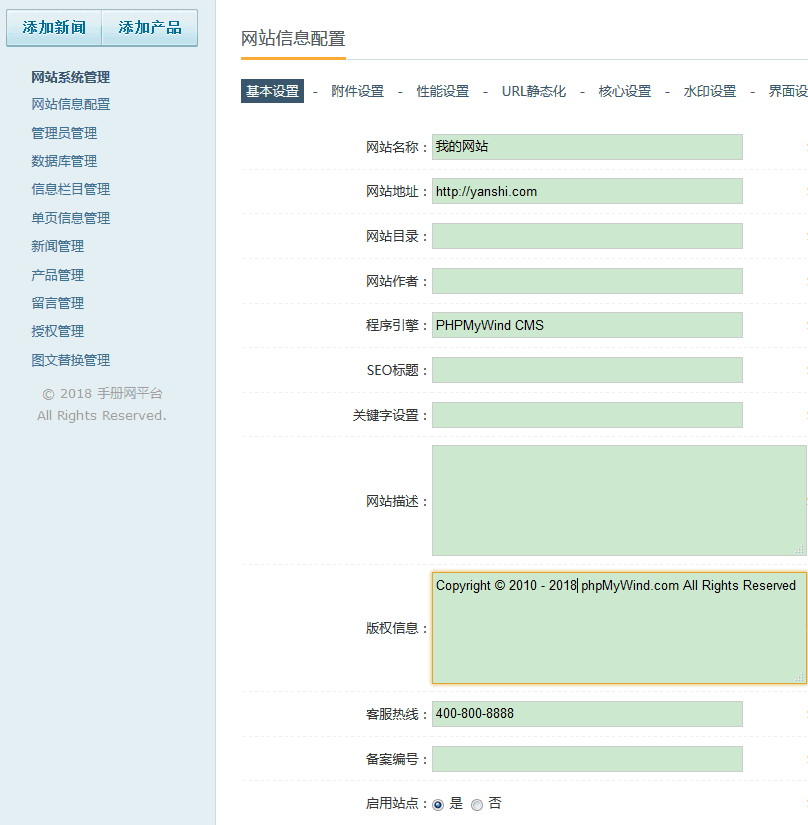Open 信息栏目管理 in sidebar
The width and height of the screenshot is (808, 825).
[x=70, y=189]
